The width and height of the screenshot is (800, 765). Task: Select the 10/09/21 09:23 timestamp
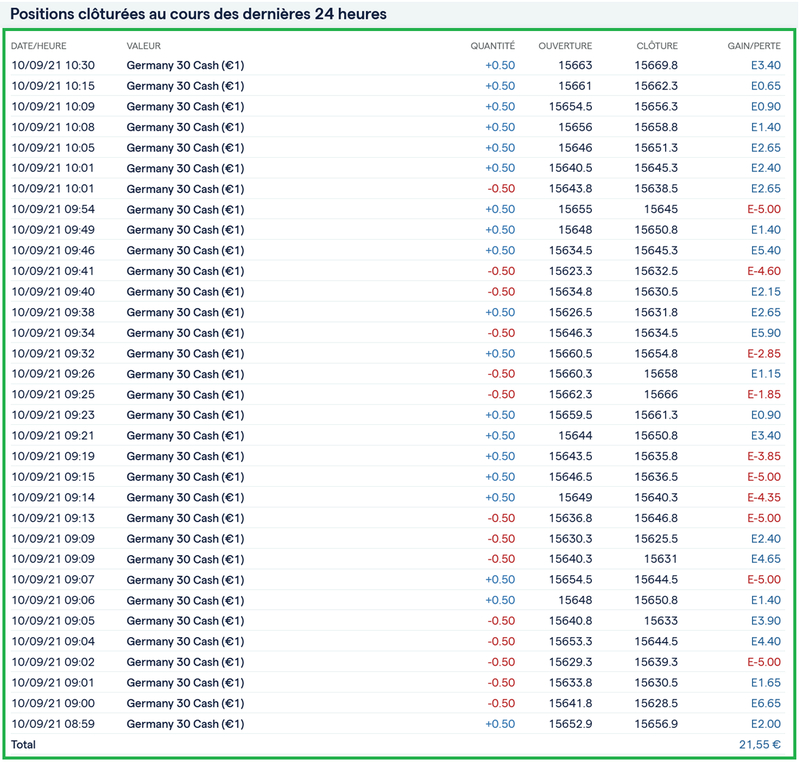click(x=53, y=415)
